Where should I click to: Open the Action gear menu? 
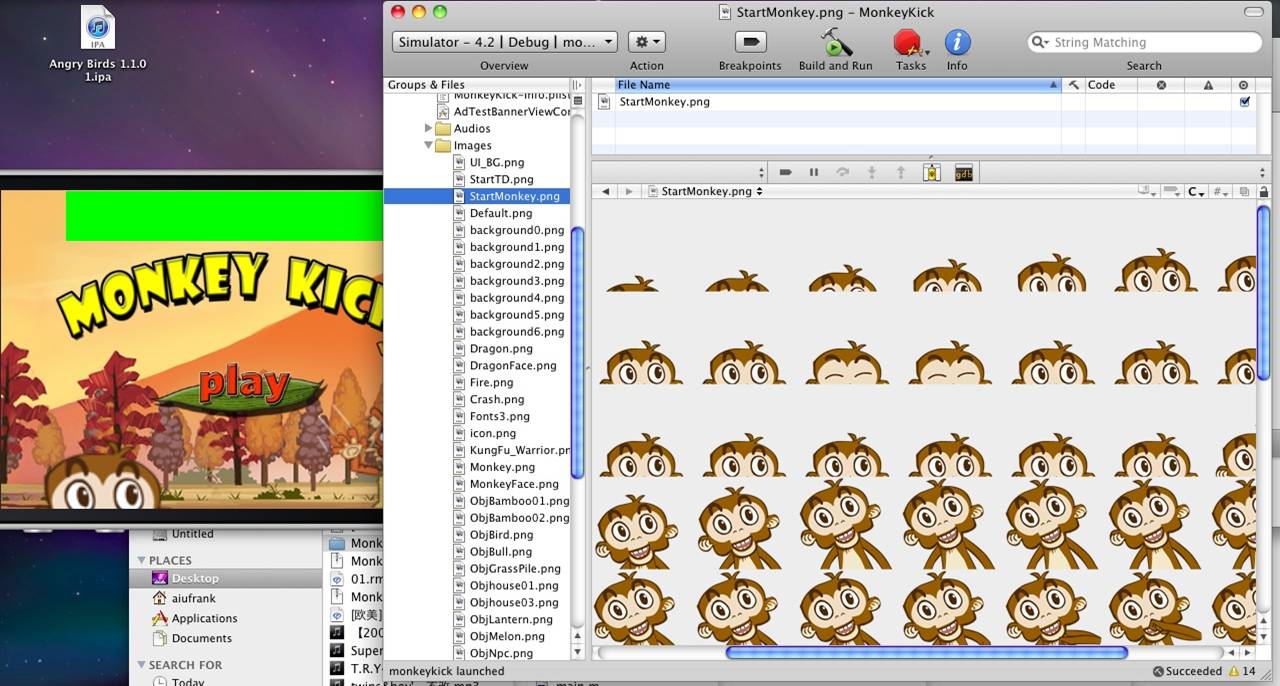(646, 42)
